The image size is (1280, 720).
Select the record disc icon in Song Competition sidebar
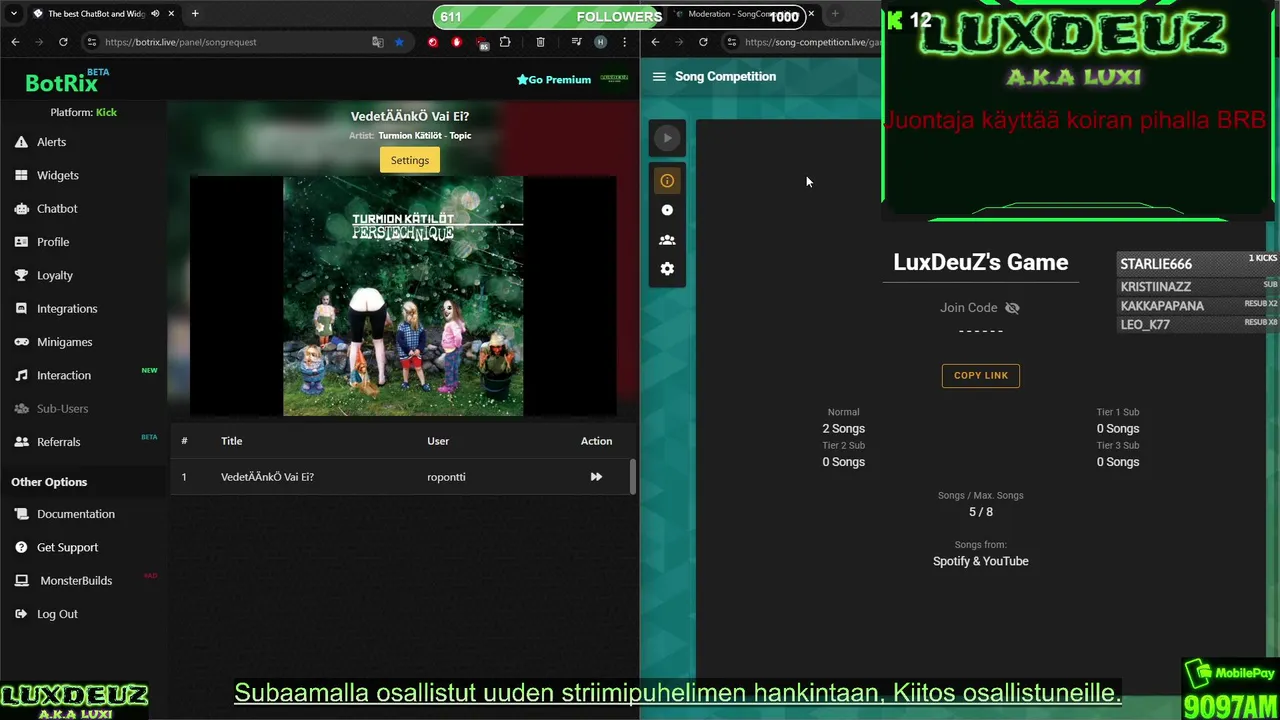point(667,210)
